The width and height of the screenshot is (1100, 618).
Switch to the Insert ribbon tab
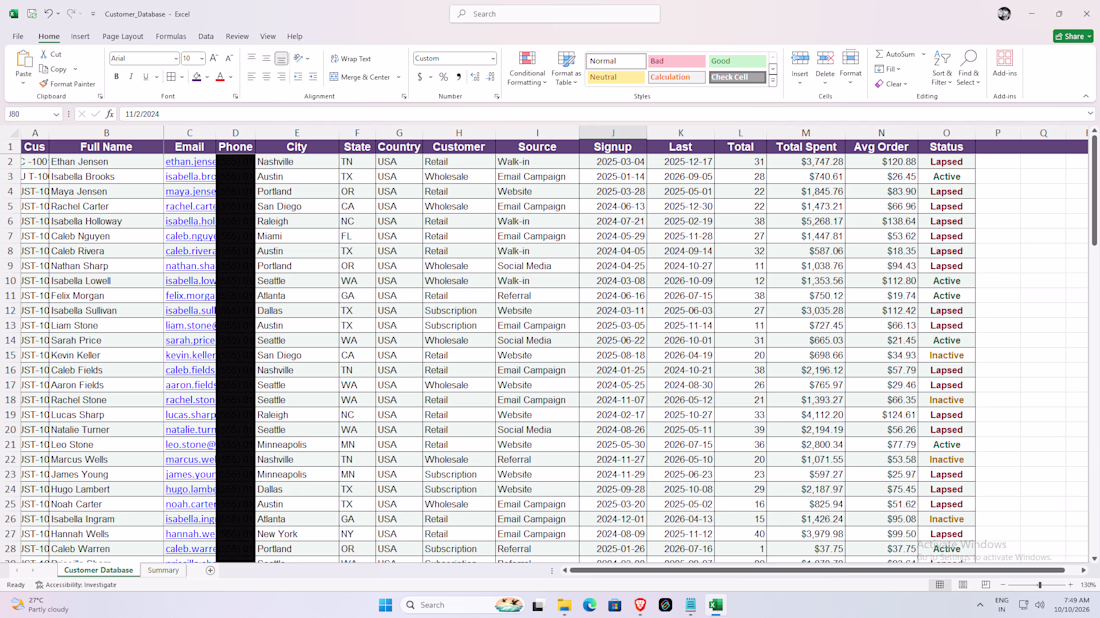click(80, 36)
